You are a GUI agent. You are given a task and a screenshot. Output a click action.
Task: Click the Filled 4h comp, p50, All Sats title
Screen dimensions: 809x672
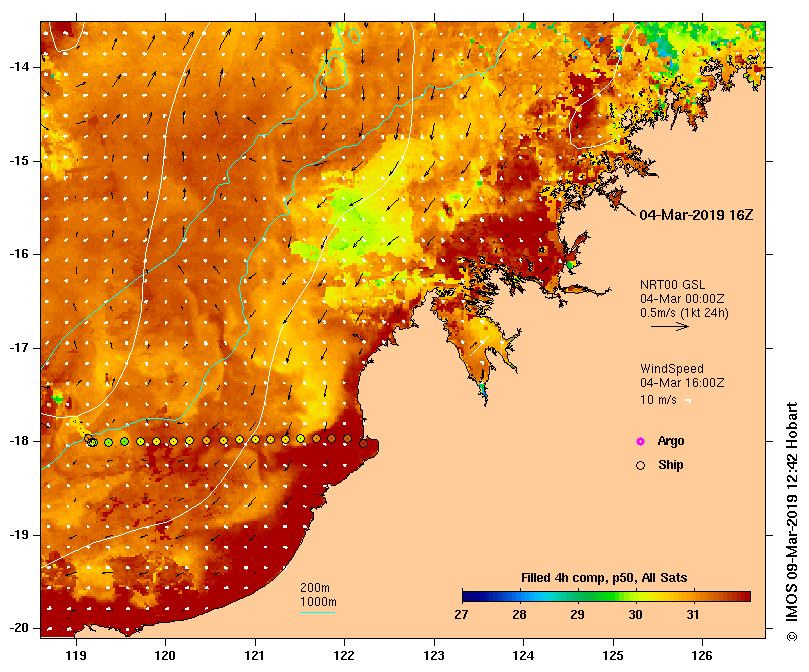[604, 578]
